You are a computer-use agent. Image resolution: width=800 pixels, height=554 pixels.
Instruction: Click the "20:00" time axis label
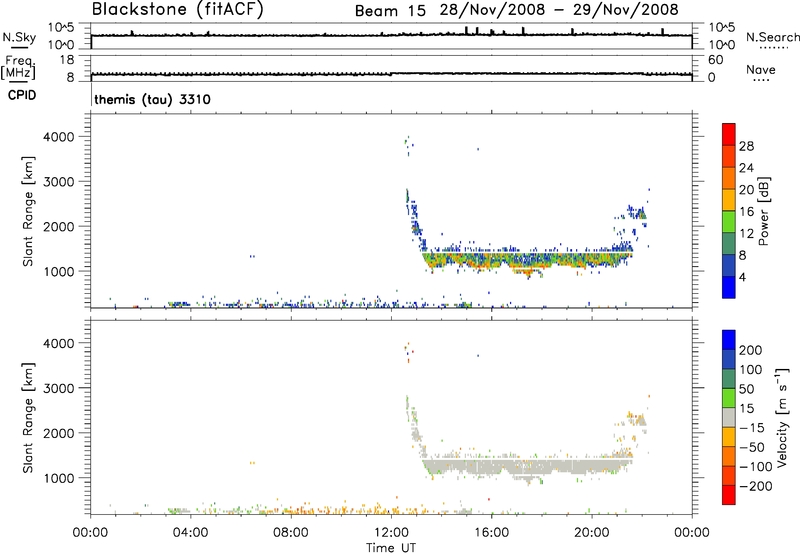point(591,533)
